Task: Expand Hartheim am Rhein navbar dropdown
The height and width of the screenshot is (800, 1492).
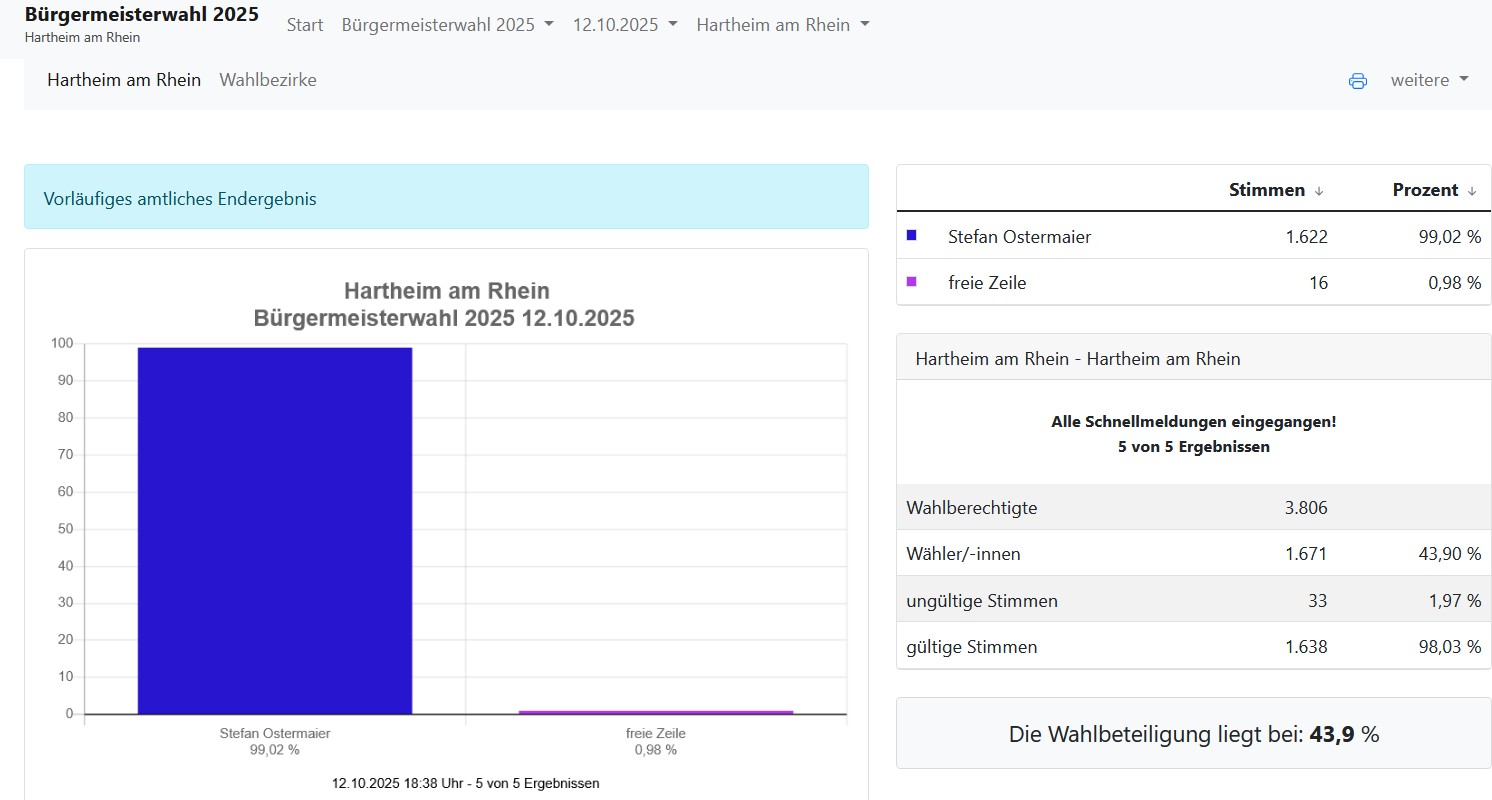Action: (x=782, y=25)
